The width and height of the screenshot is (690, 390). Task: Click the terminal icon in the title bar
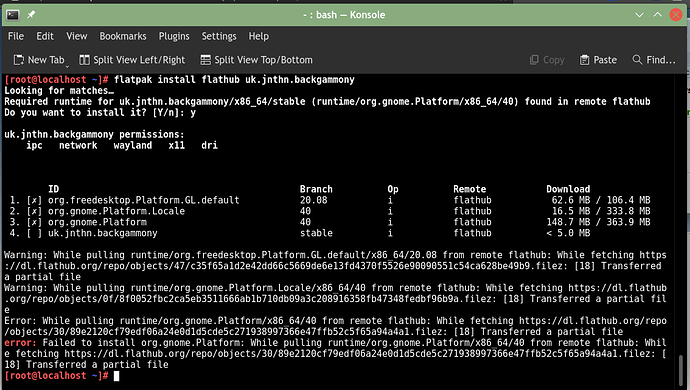pyautogui.click(x=12, y=15)
